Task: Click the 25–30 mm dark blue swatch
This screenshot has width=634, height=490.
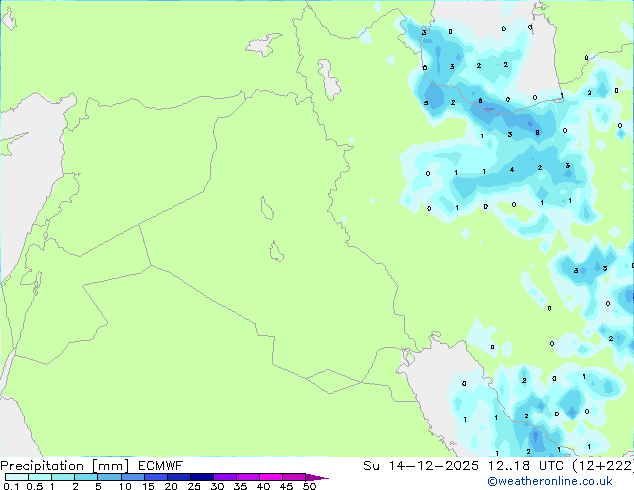Action: pos(202,477)
